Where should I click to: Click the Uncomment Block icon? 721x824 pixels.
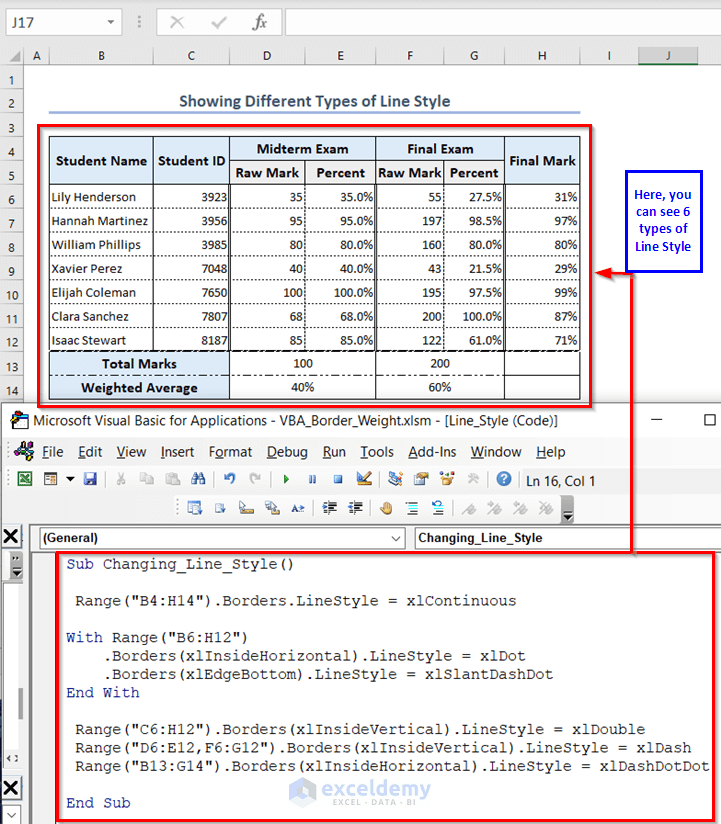click(438, 508)
